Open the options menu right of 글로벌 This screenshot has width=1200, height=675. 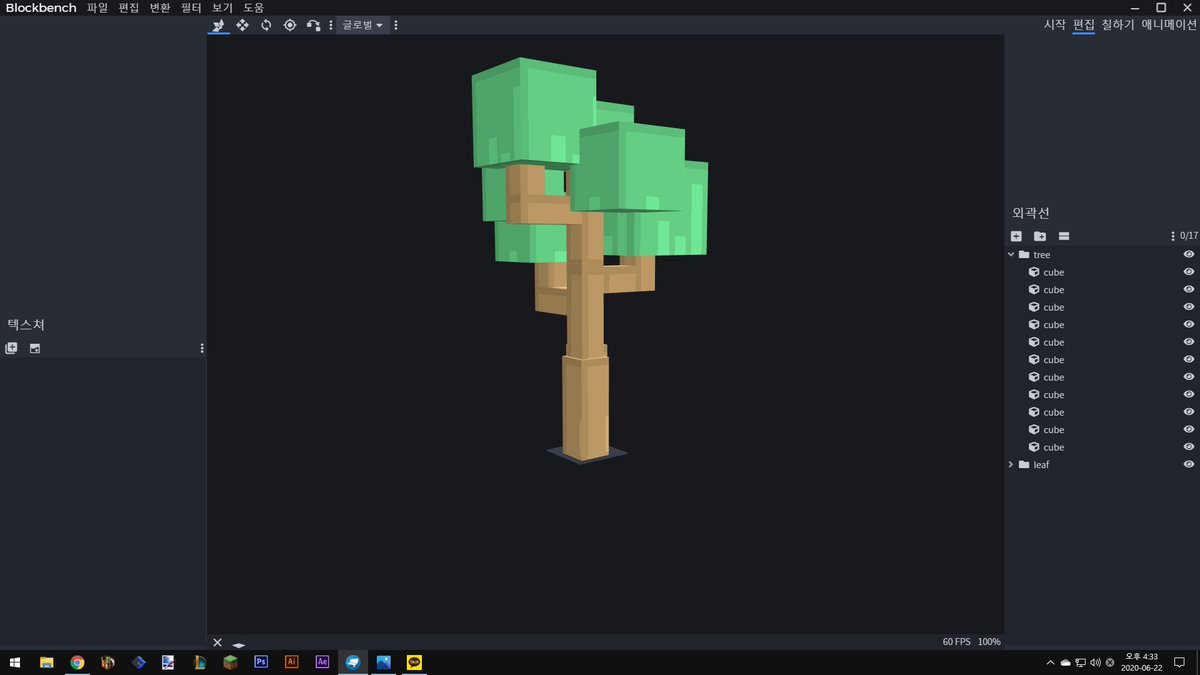coord(396,25)
